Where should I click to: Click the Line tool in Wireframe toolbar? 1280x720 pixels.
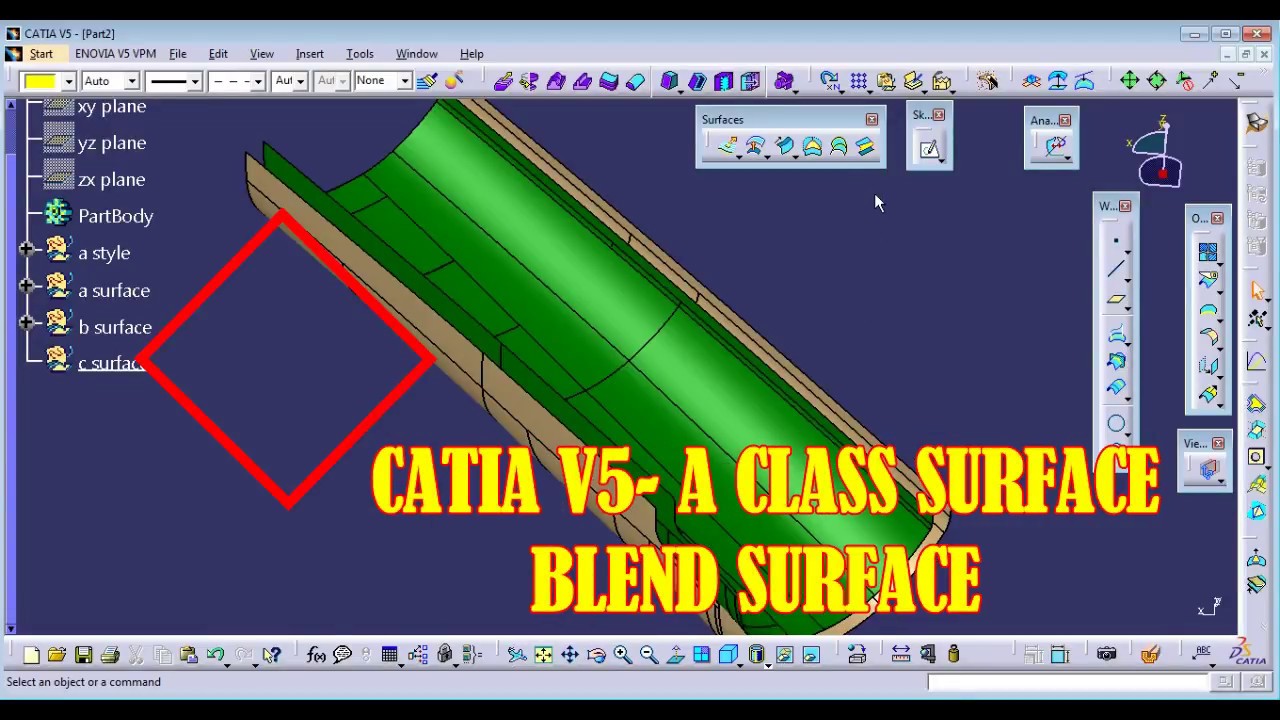tap(1116, 269)
